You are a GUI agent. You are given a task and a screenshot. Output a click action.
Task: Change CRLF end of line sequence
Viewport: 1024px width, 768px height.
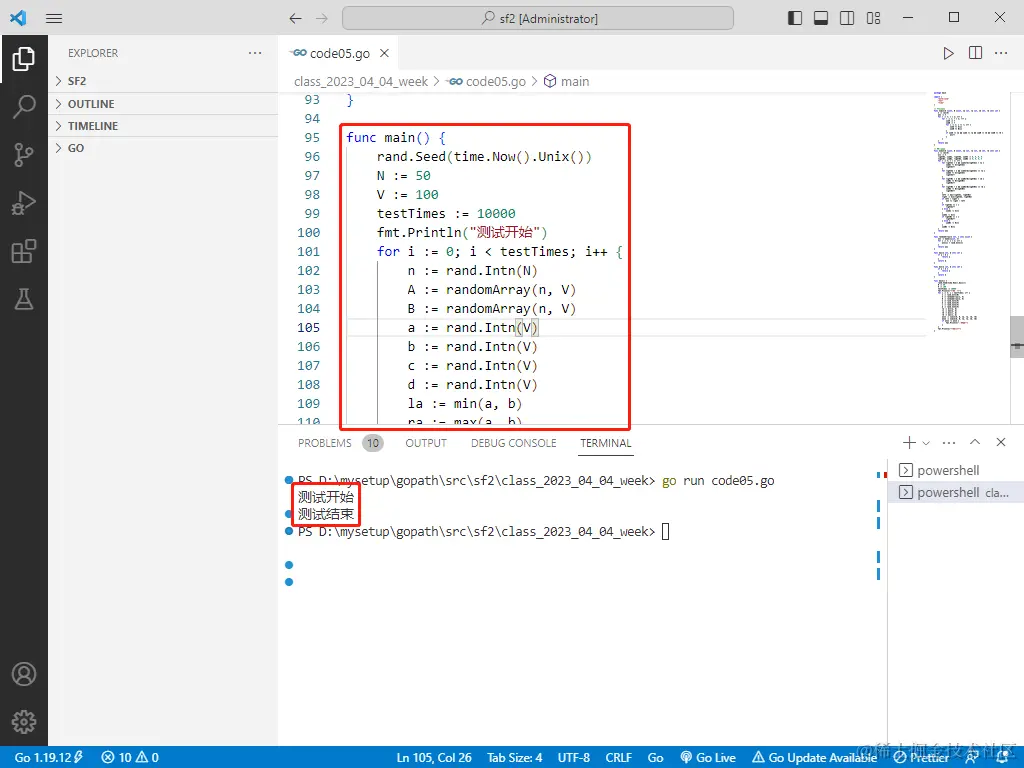pyautogui.click(x=618, y=758)
